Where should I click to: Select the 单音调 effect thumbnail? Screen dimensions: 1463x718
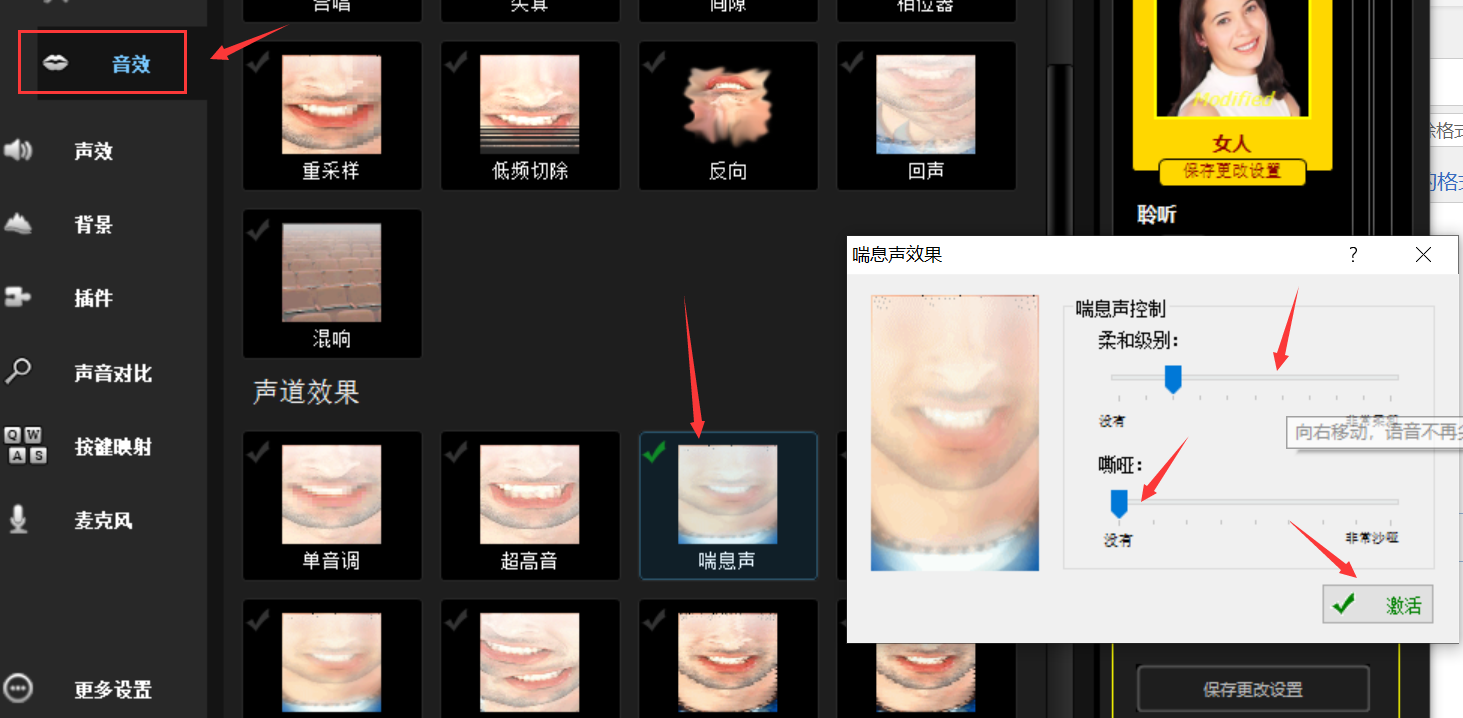point(331,494)
